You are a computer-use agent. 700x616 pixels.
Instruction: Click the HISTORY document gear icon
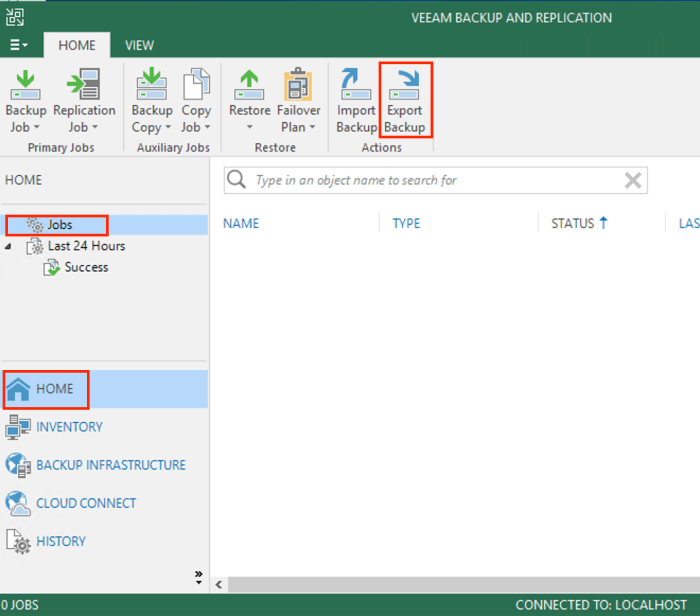pos(18,541)
